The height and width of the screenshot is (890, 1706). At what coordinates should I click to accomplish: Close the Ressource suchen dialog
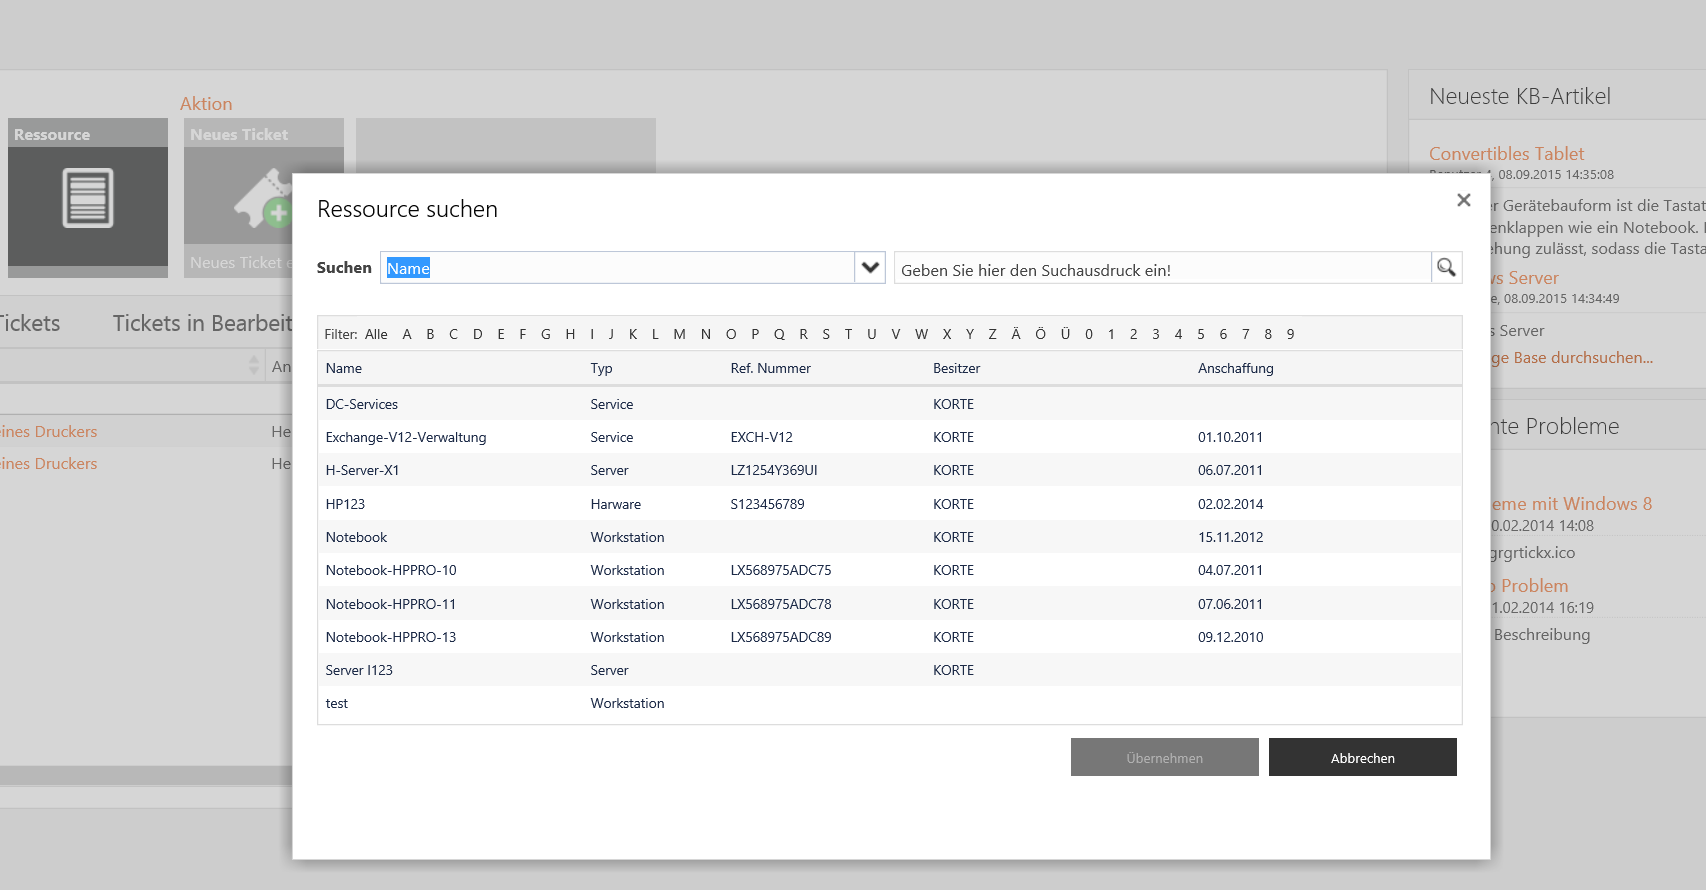point(1464,200)
